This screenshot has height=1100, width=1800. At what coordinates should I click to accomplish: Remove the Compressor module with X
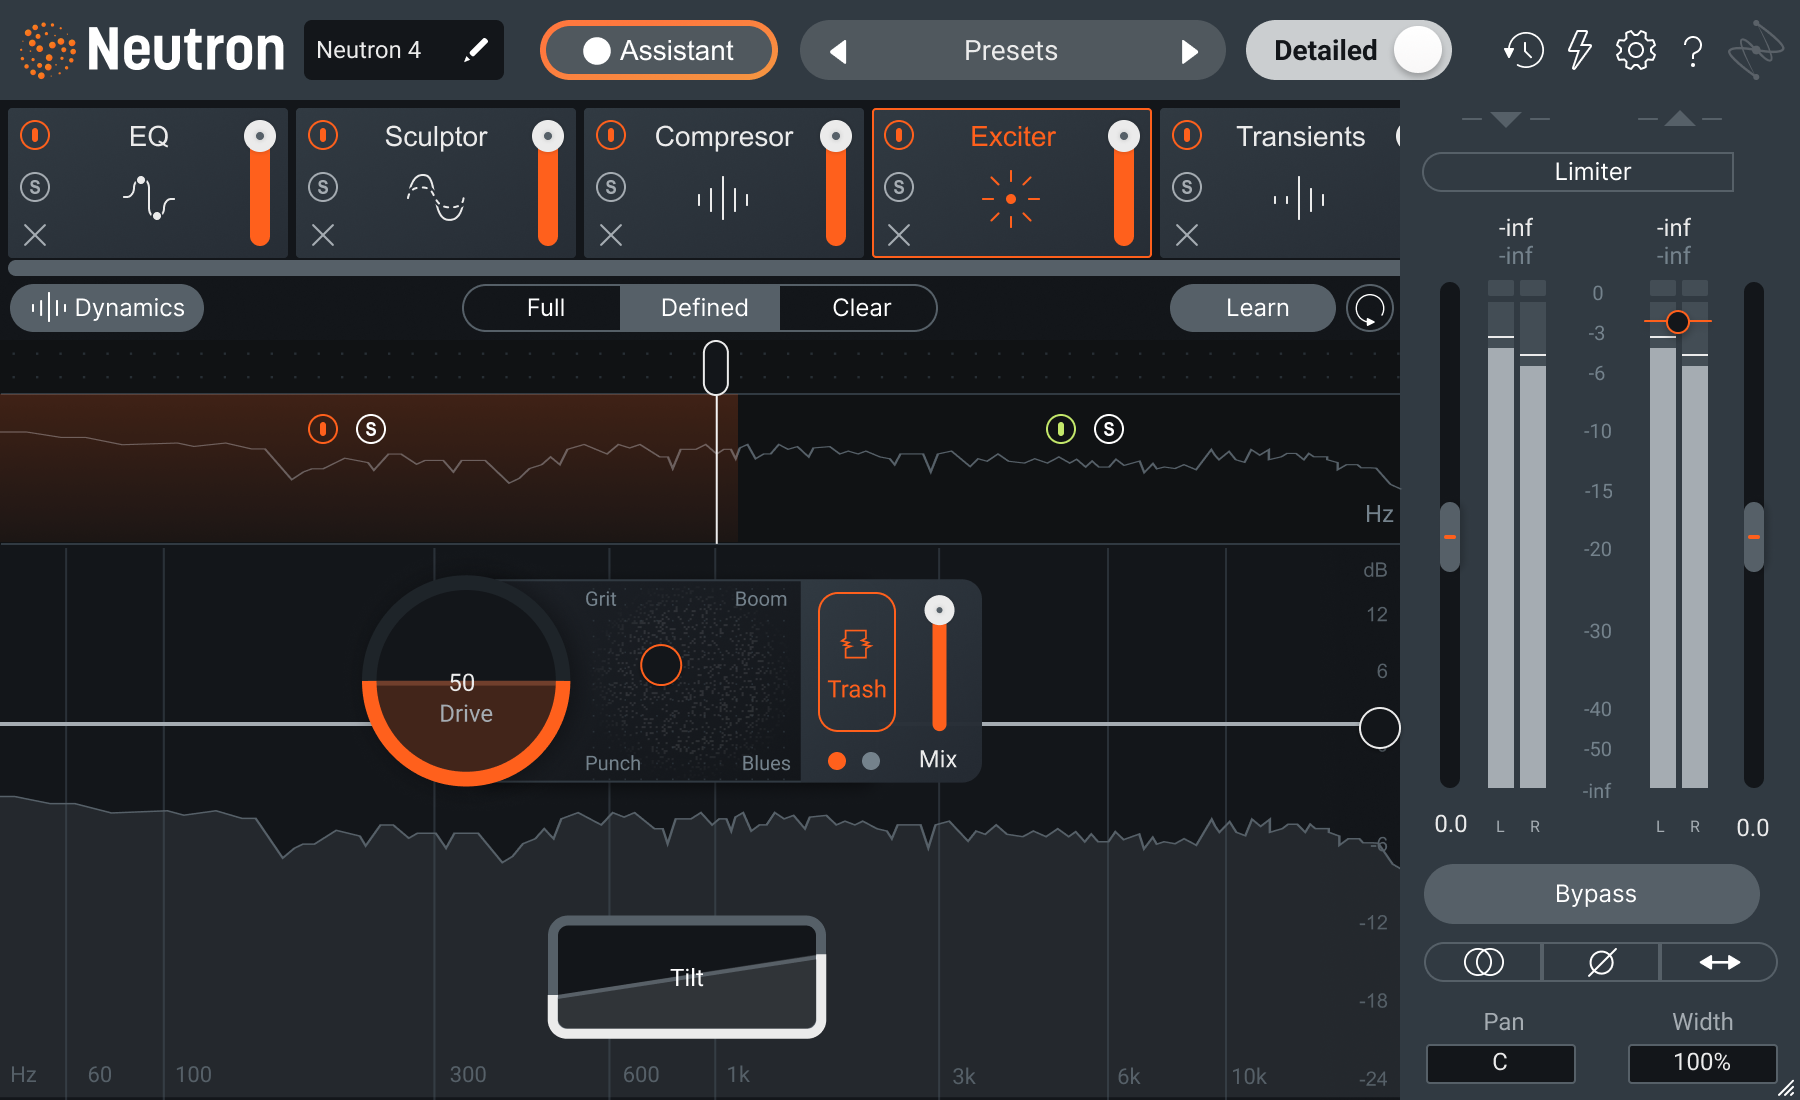[x=611, y=235]
